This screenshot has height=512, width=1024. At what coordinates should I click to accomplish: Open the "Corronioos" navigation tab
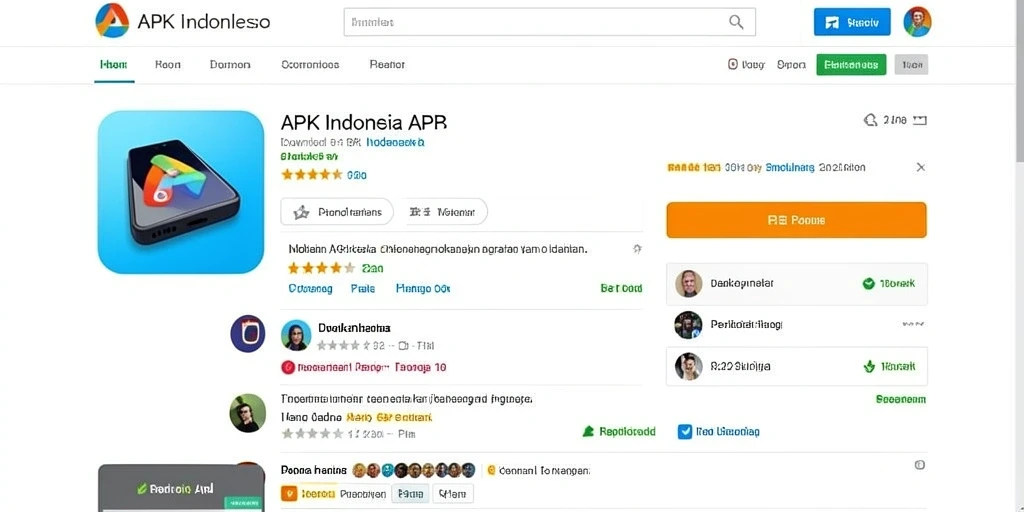(x=310, y=65)
